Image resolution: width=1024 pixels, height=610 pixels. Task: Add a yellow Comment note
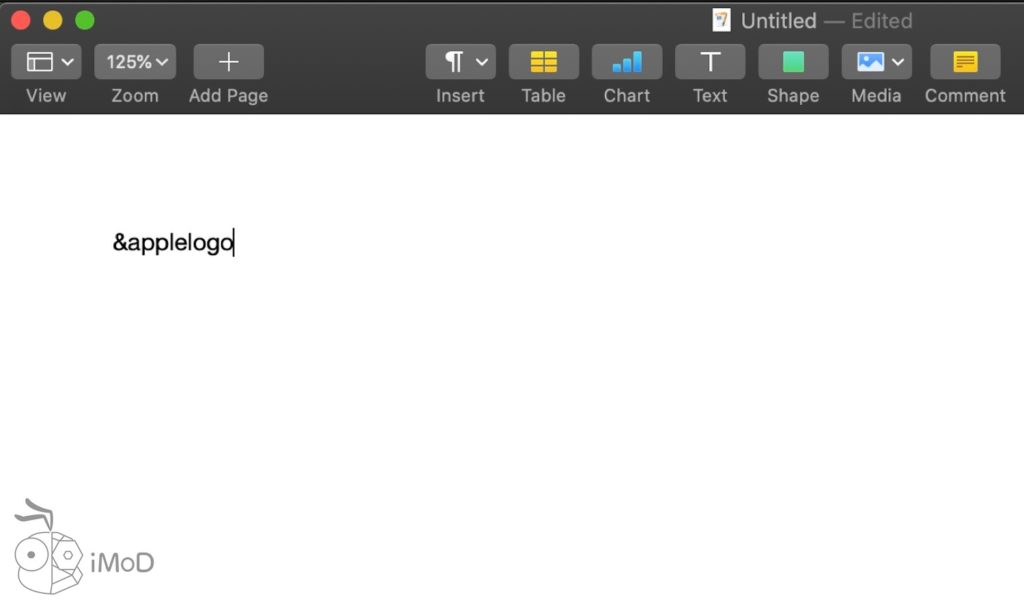click(965, 62)
